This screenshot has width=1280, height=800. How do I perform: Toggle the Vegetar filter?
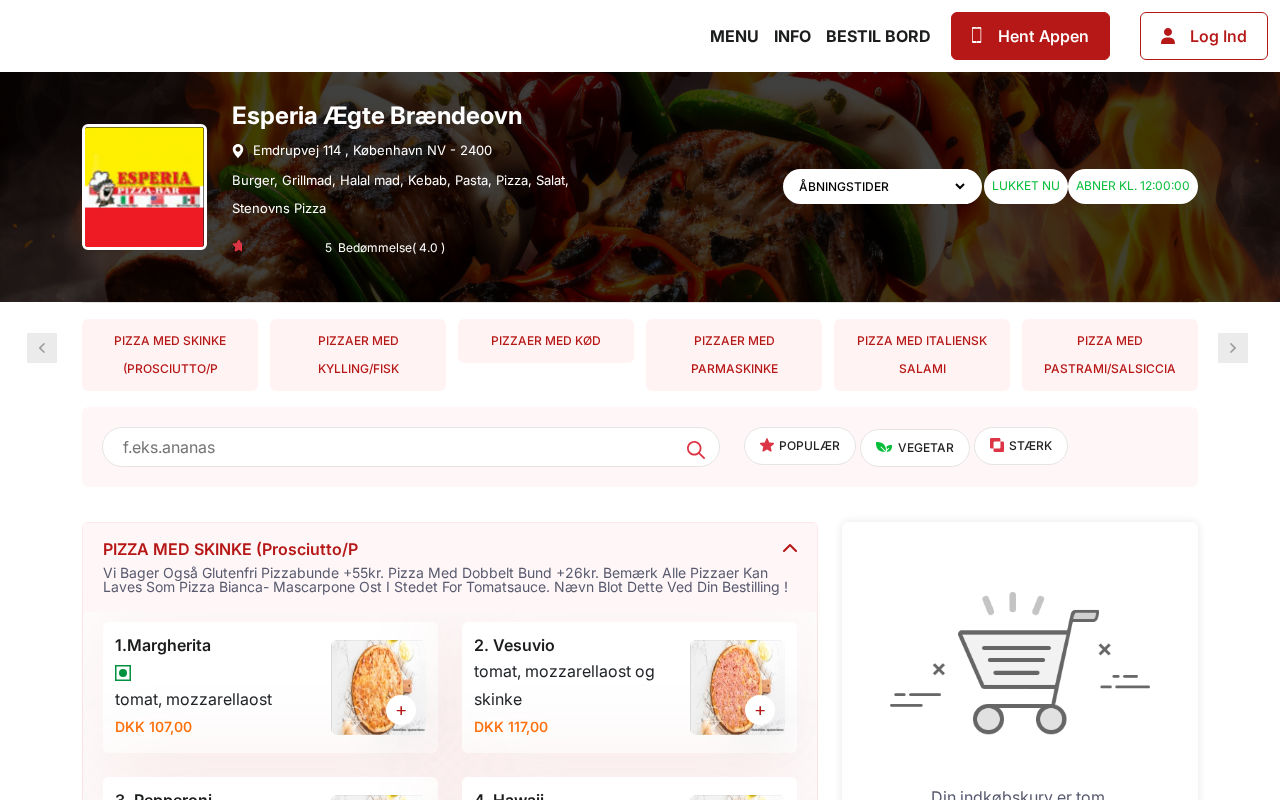click(915, 448)
